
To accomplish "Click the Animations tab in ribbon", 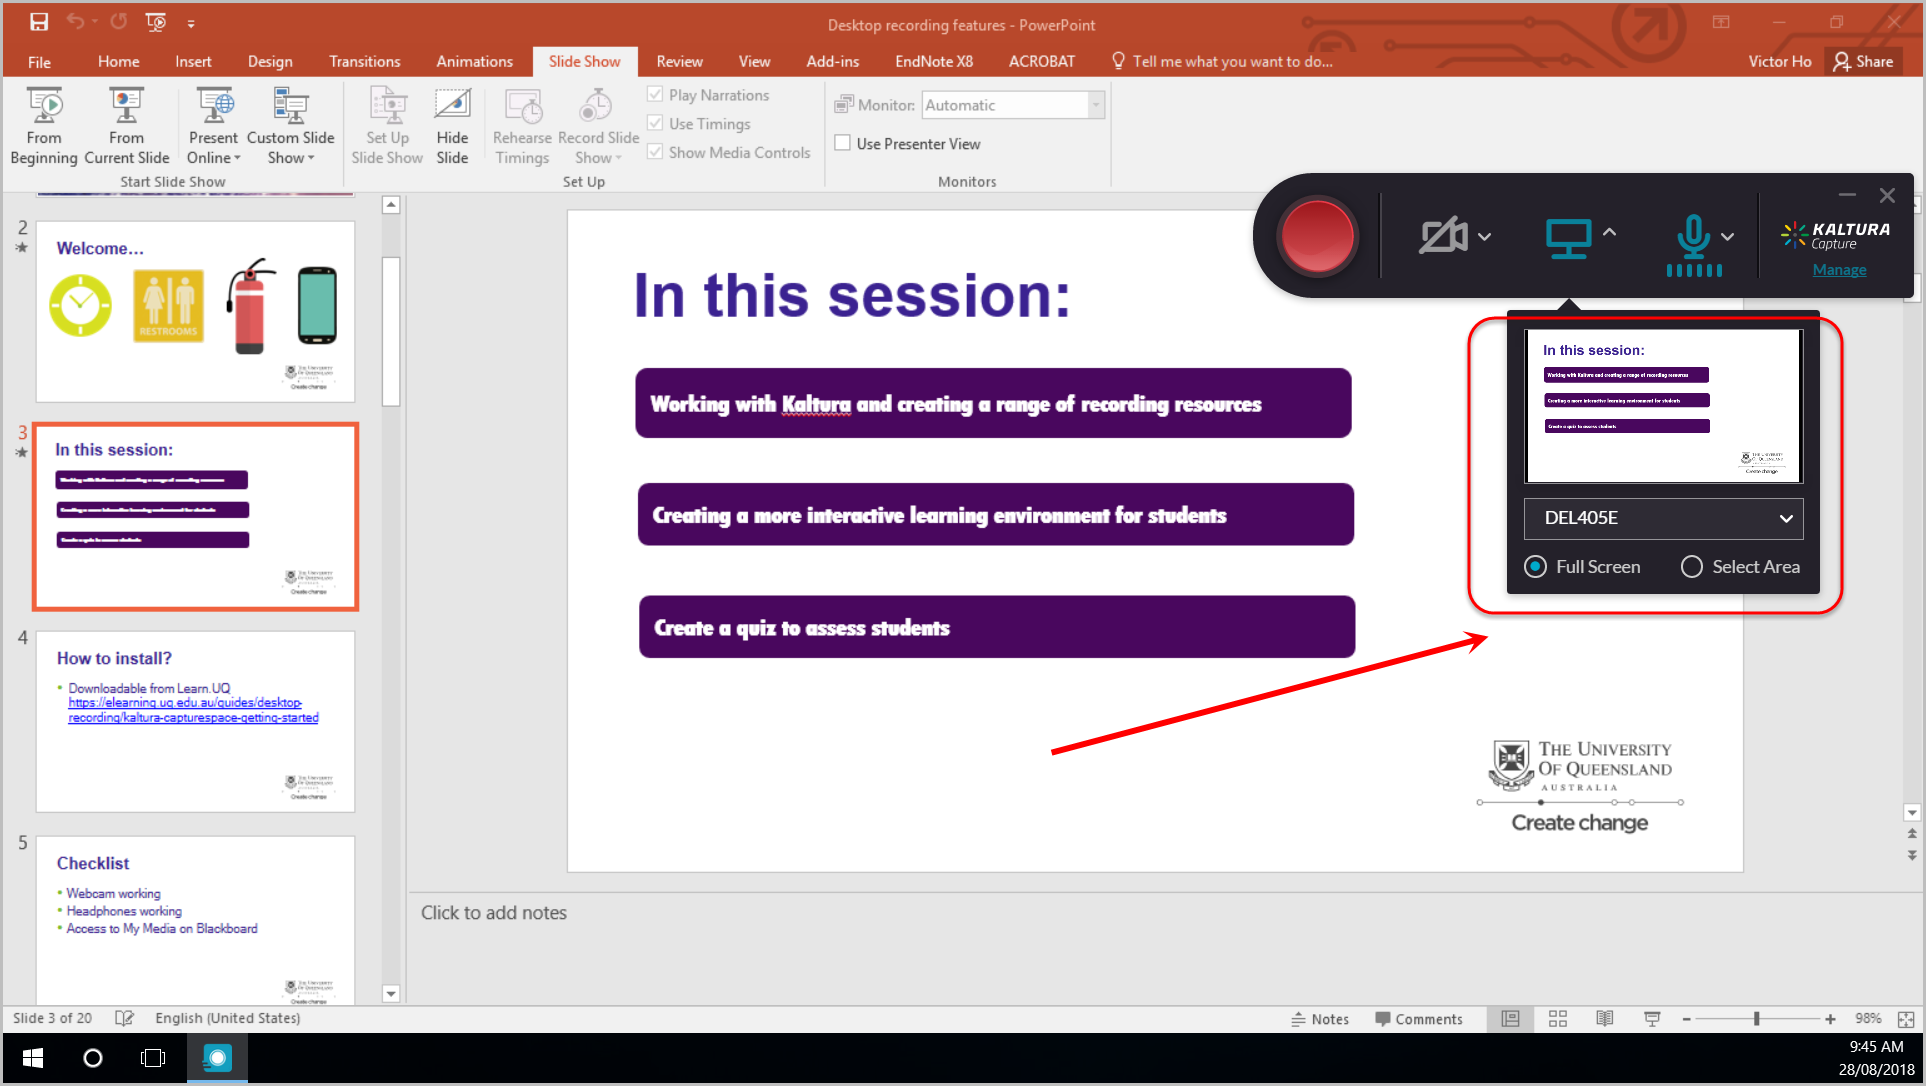I will [472, 62].
